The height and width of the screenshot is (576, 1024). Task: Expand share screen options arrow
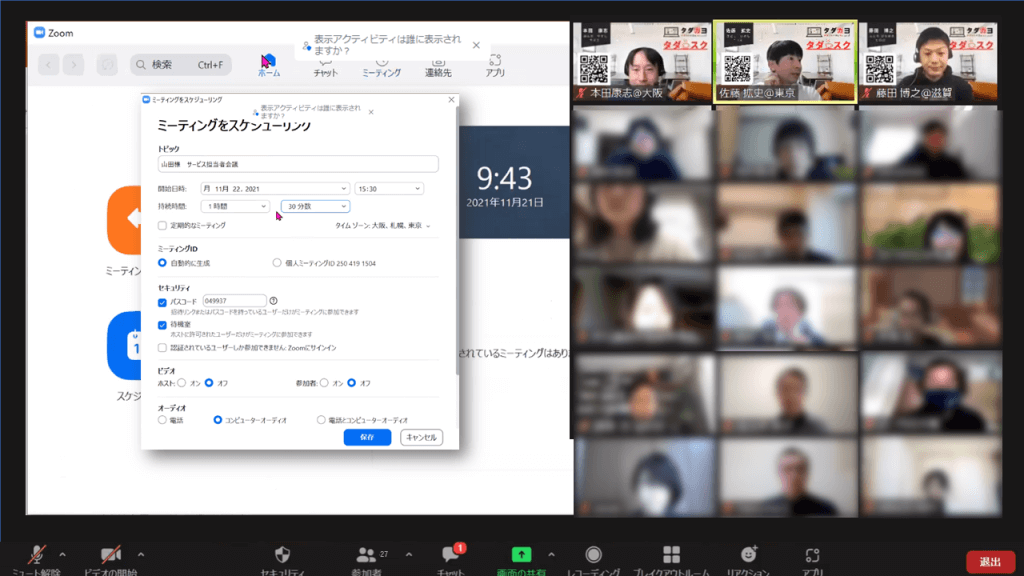click(x=551, y=554)
